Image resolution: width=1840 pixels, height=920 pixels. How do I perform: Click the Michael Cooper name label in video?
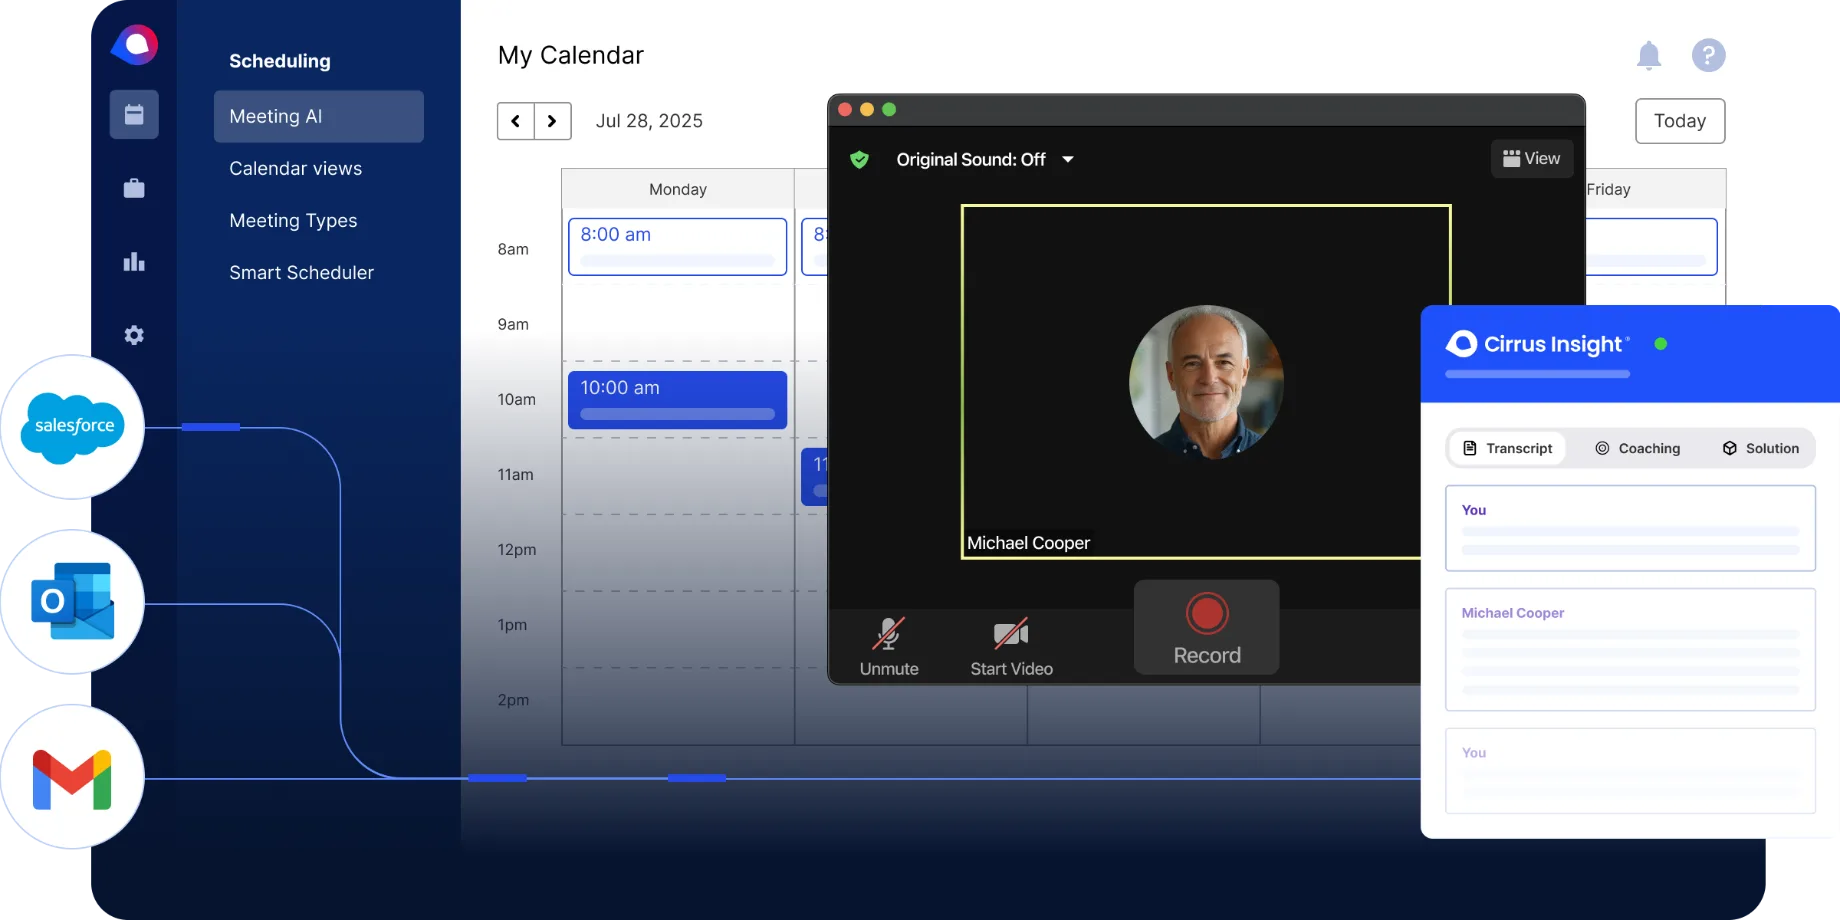click(x=1028, y=543)
